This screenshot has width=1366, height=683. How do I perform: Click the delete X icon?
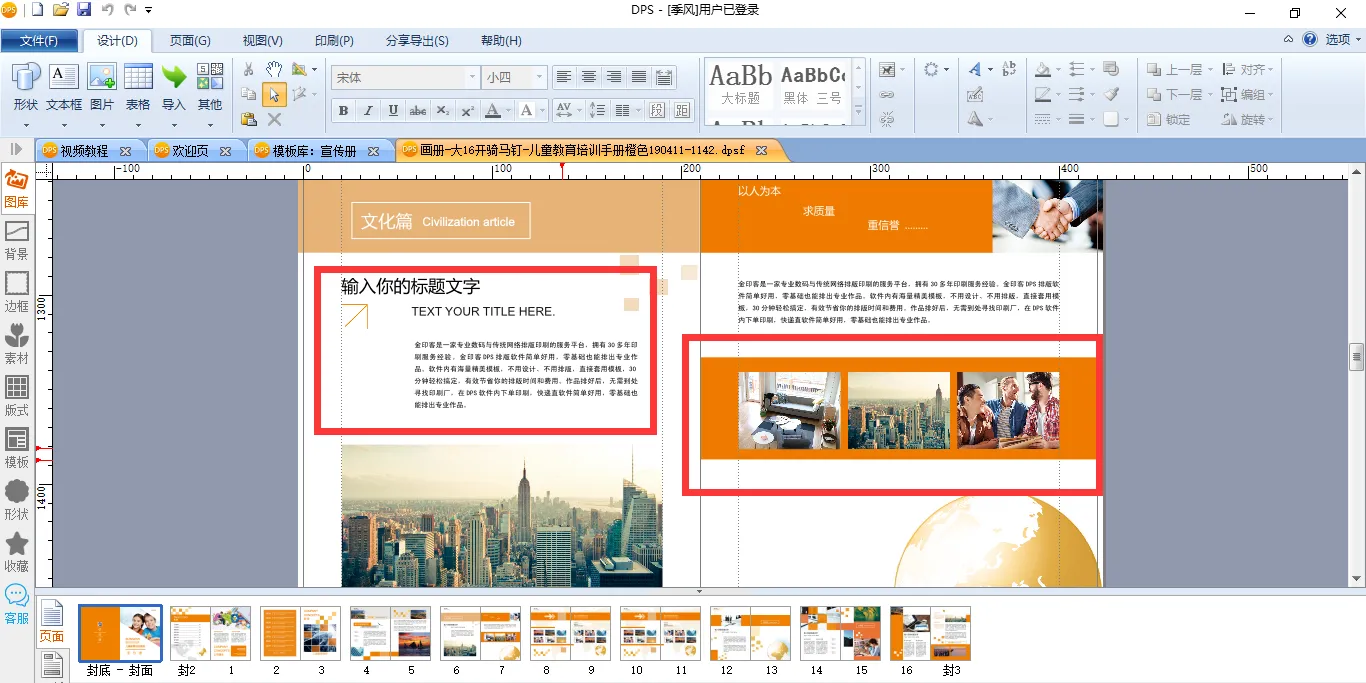point(274,119)
